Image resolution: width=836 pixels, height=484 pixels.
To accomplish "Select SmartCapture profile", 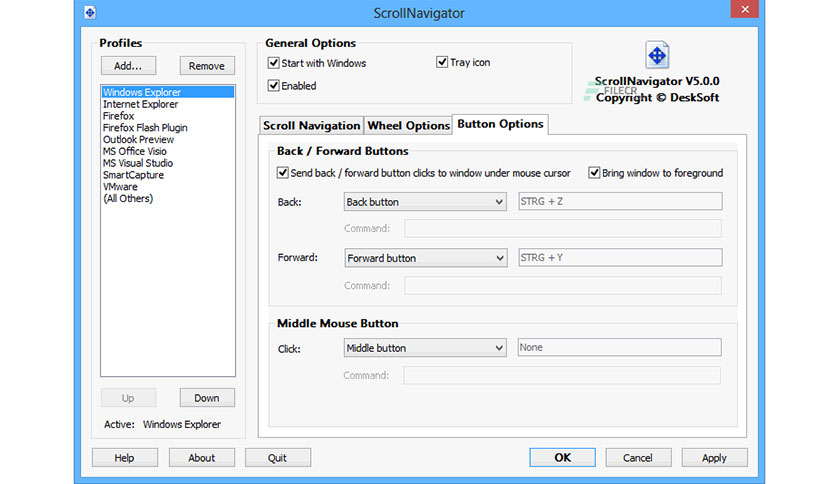I will pos(167,175).
